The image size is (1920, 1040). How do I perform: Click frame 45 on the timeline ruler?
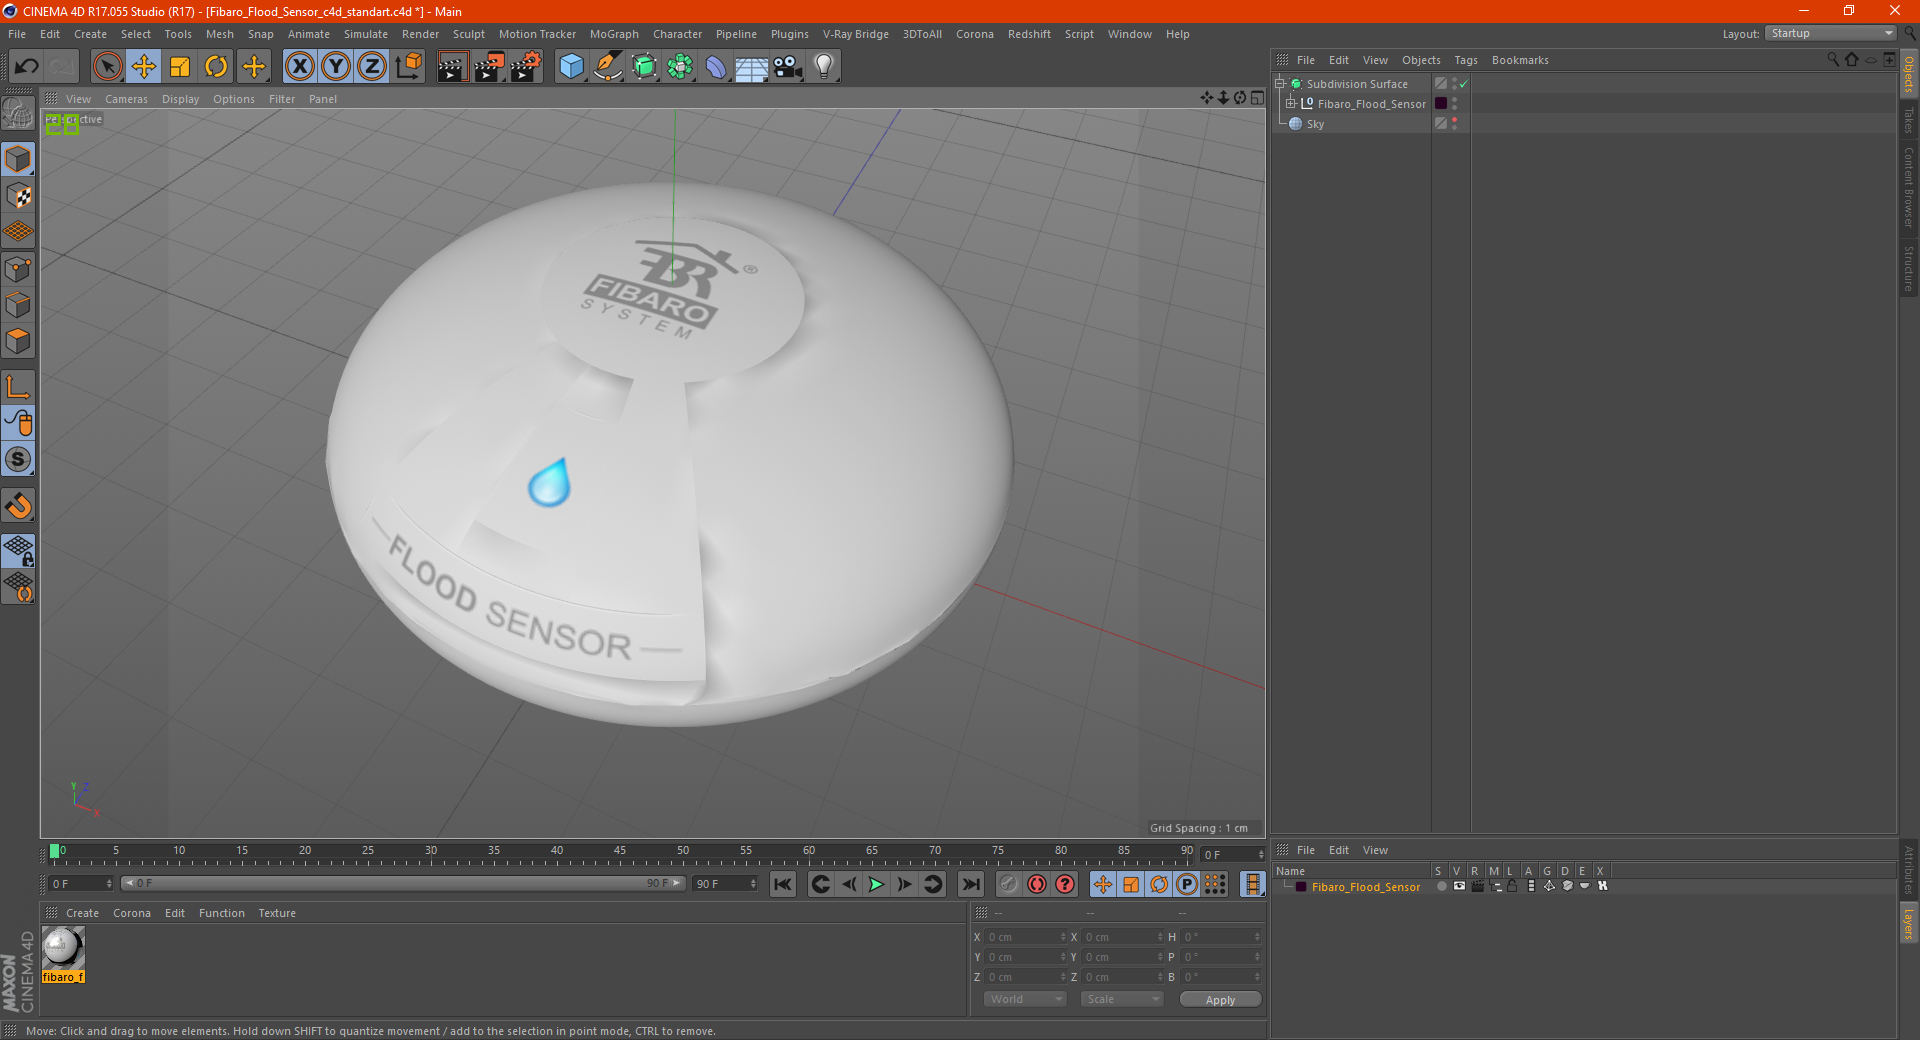coord(620,851)
